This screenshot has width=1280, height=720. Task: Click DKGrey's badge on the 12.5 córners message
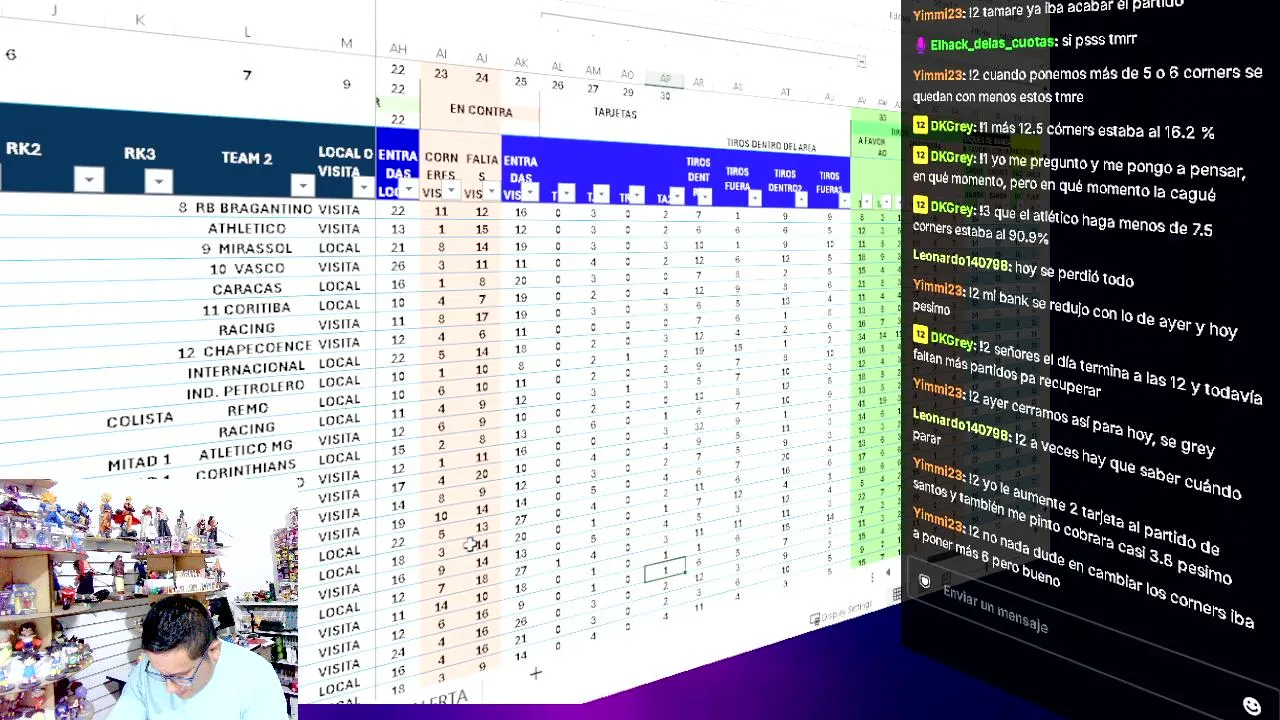(x=920, y=125)
